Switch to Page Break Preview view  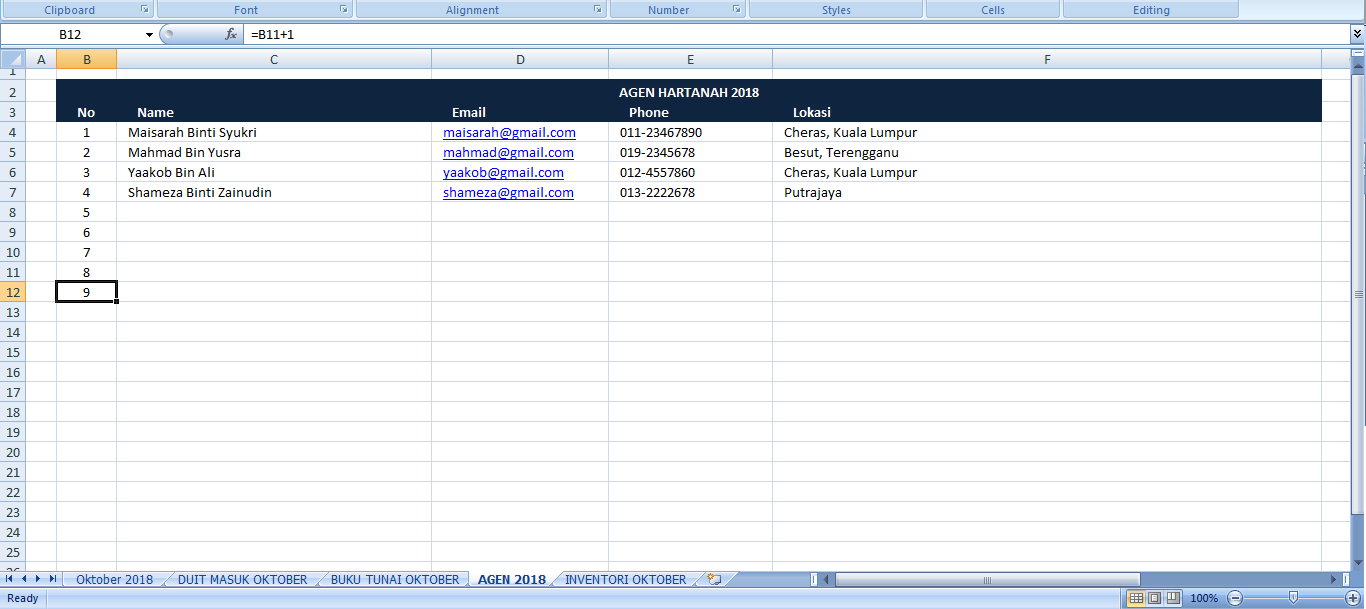pyautogui.click(x=1172, y=598)
